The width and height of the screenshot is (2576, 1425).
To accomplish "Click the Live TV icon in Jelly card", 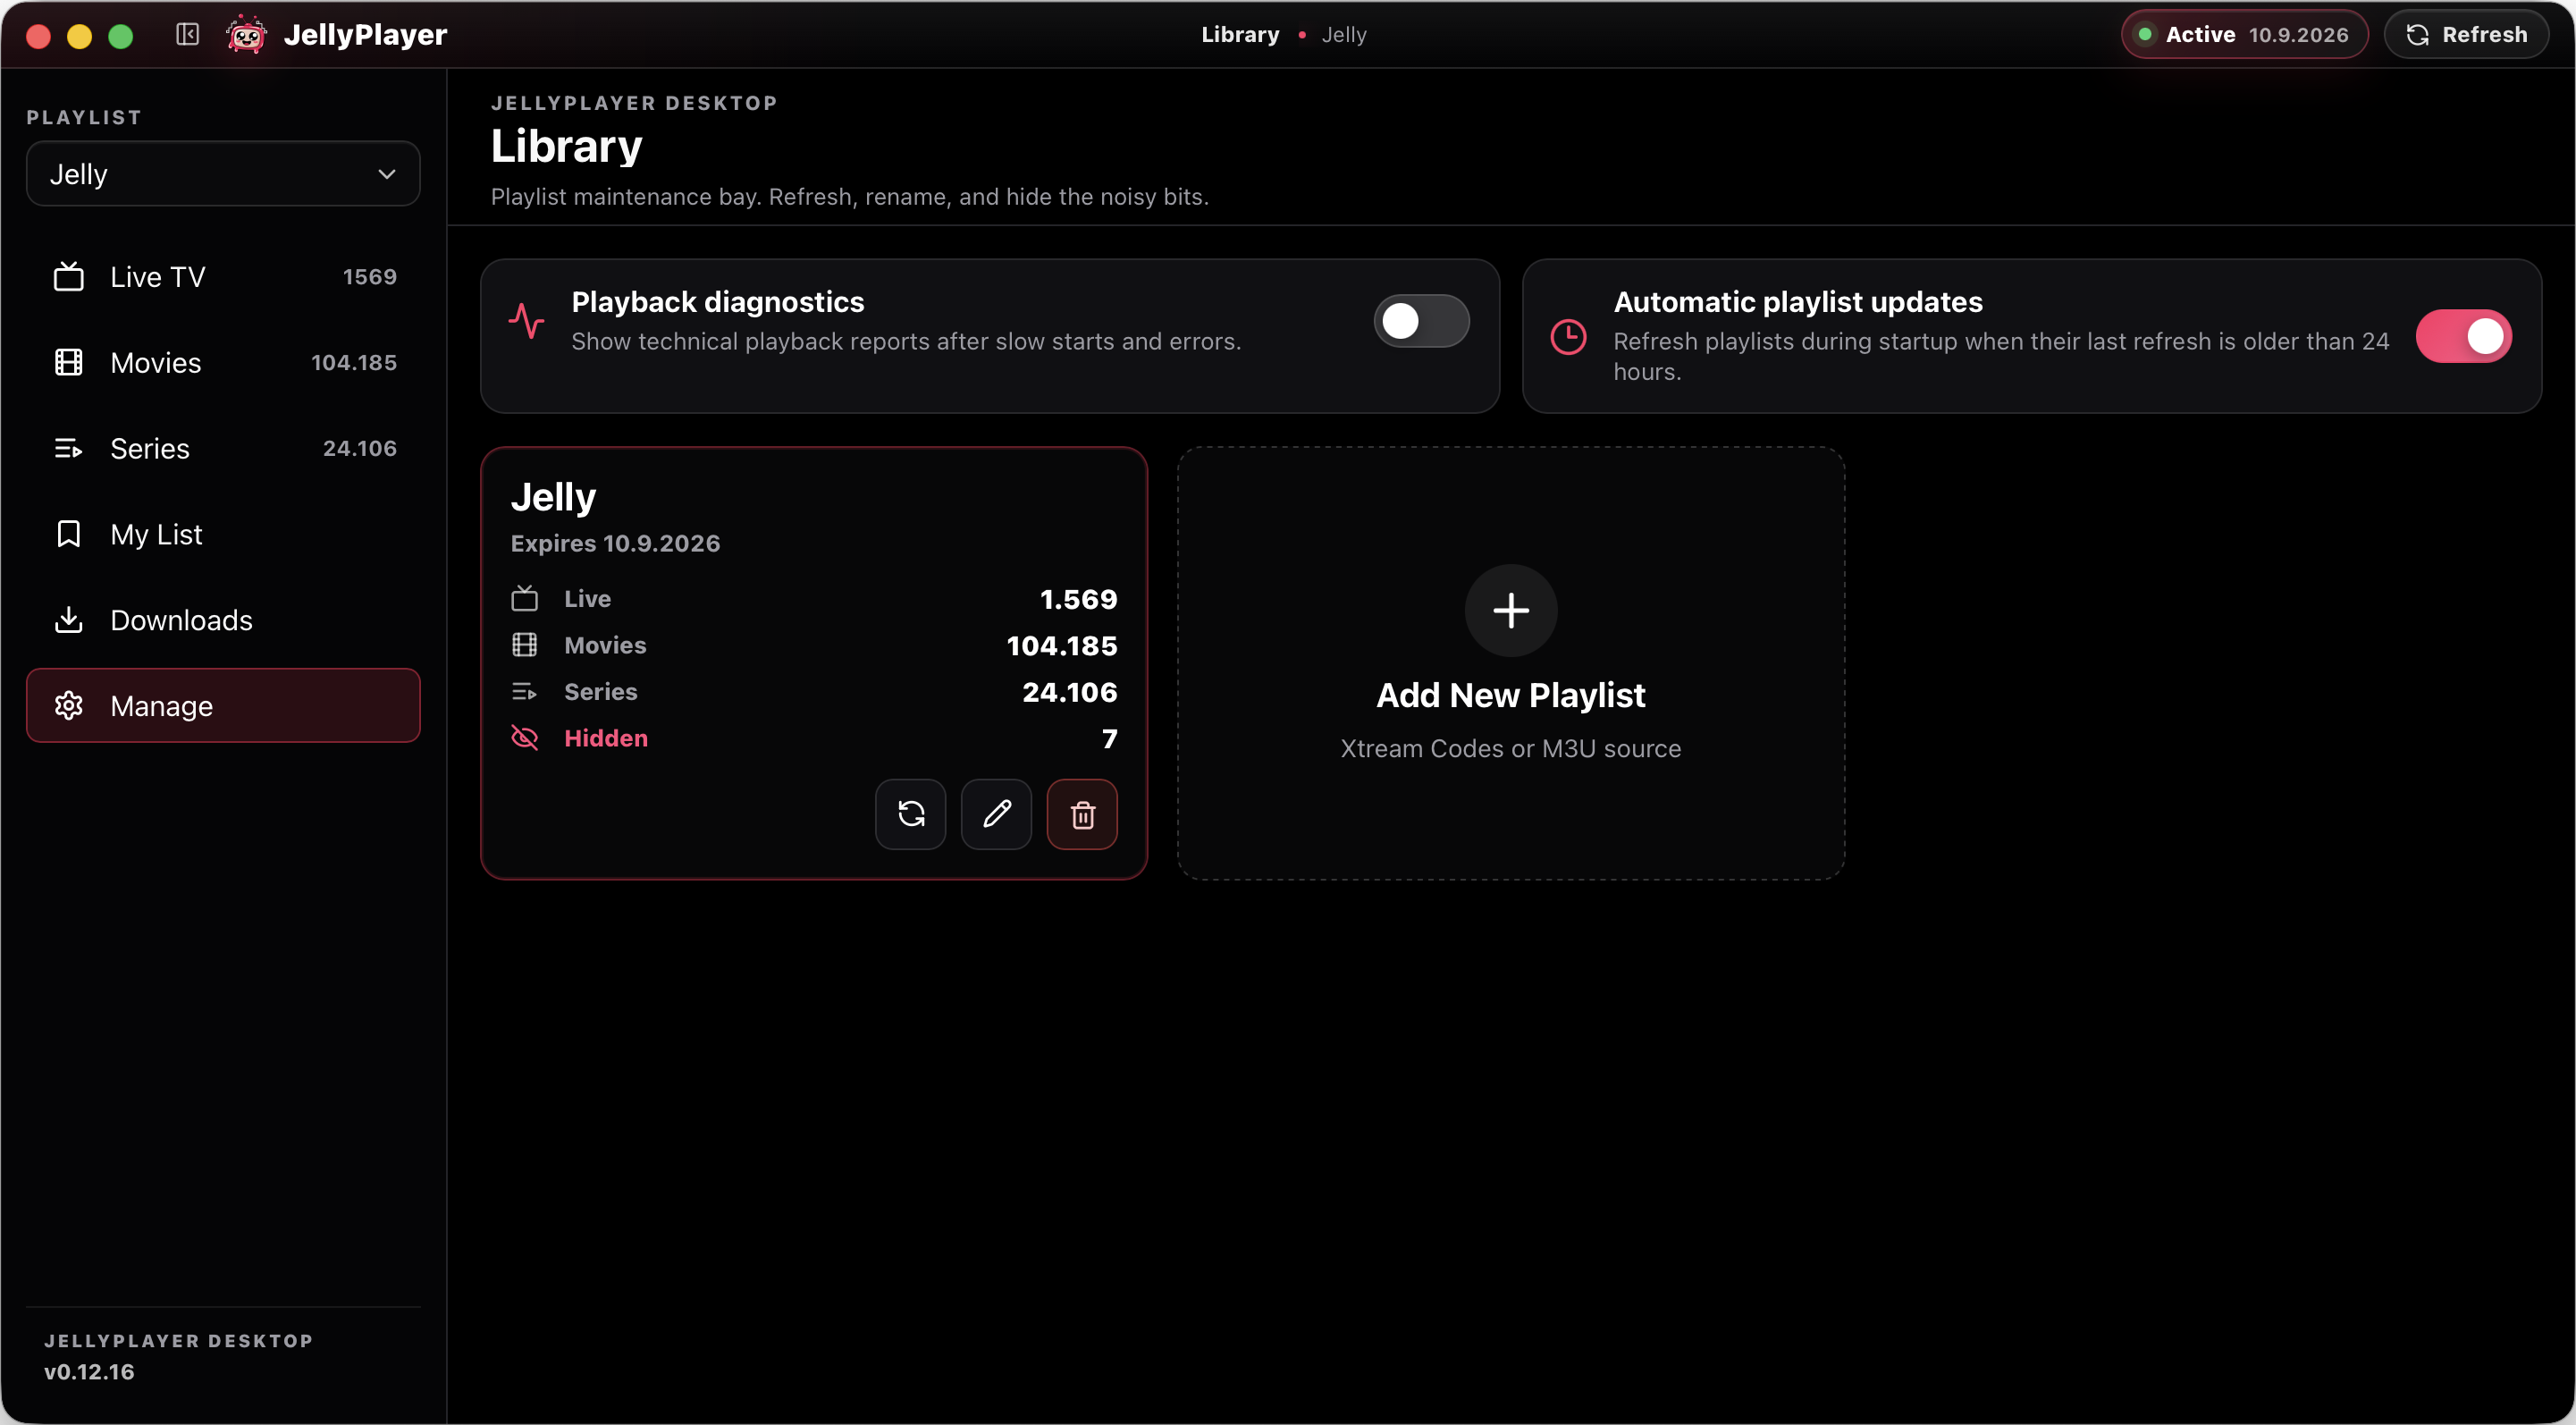I will click(524, 598).
